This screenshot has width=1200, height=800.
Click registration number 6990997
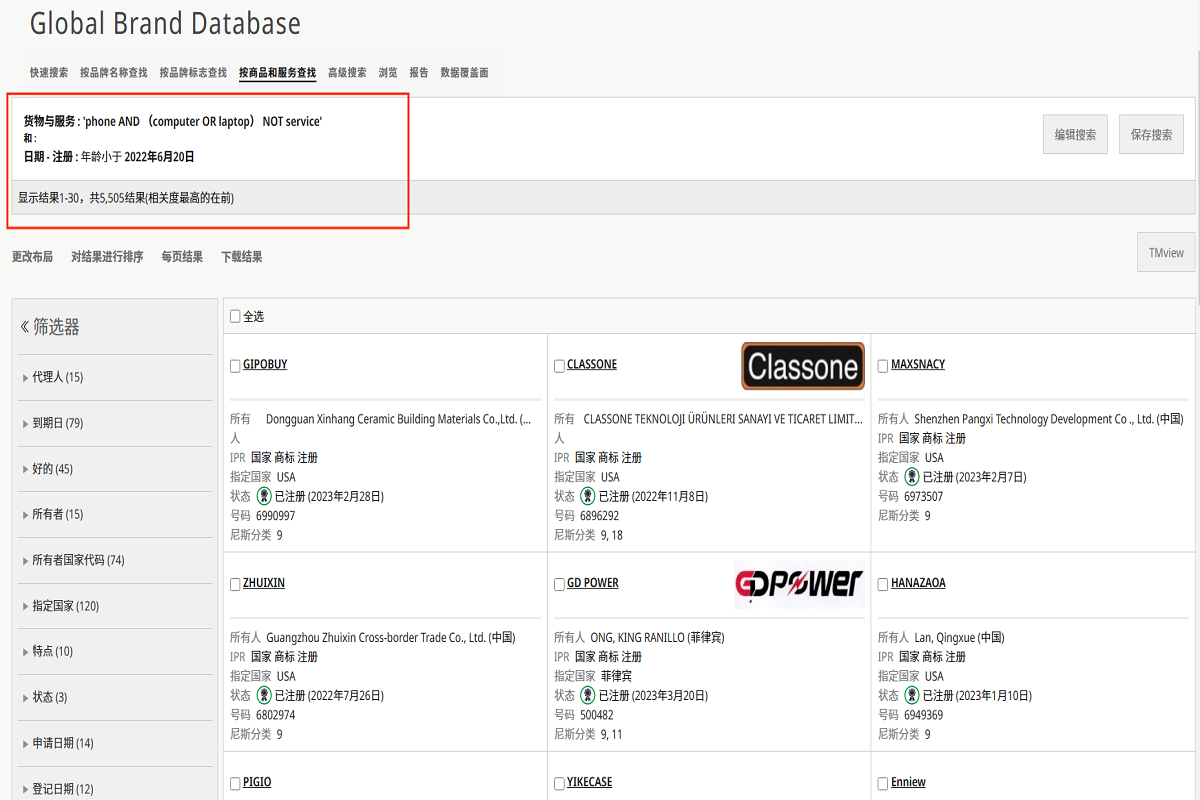[275, 516]
